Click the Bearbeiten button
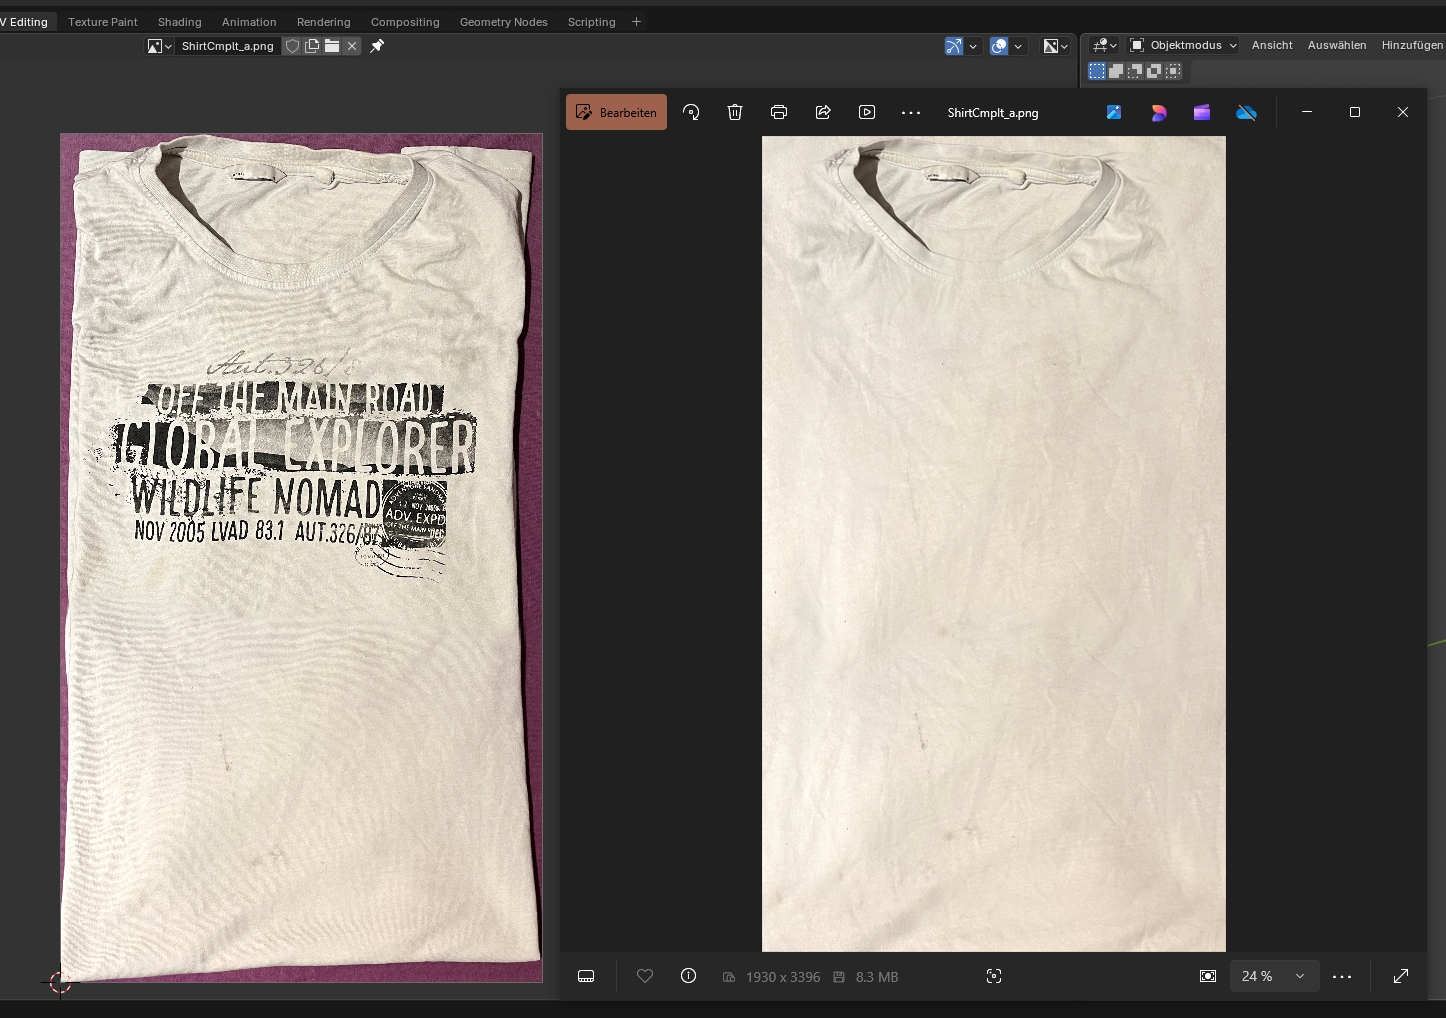 [616, 113]
